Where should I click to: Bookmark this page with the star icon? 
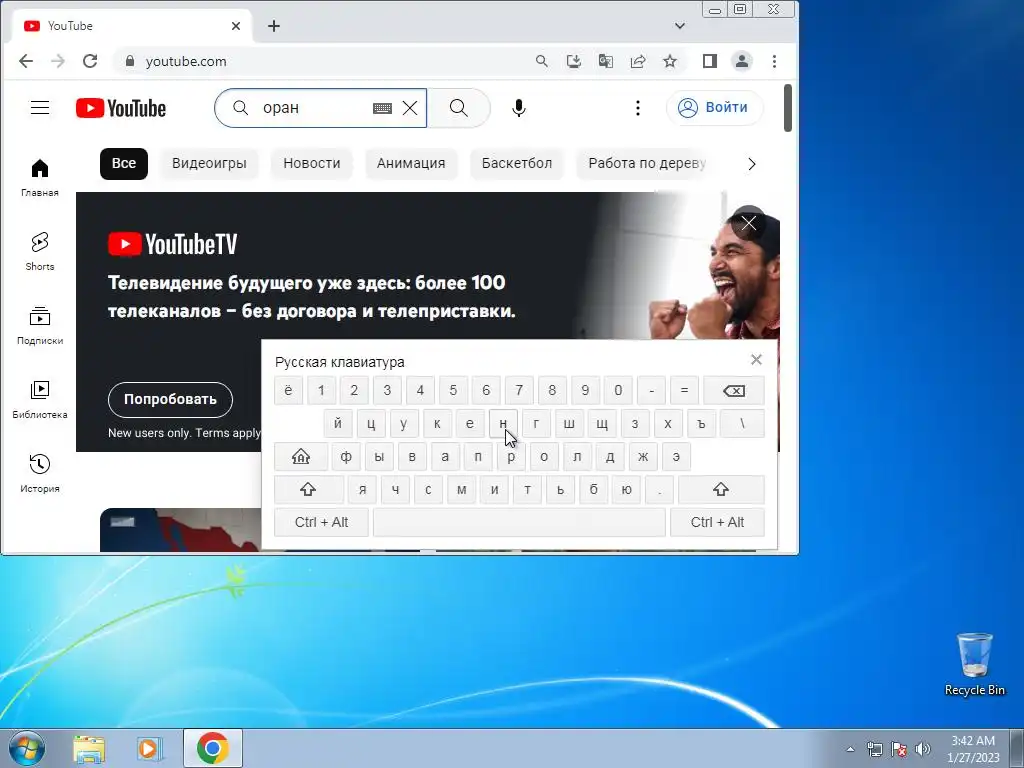tap(669, 61)
